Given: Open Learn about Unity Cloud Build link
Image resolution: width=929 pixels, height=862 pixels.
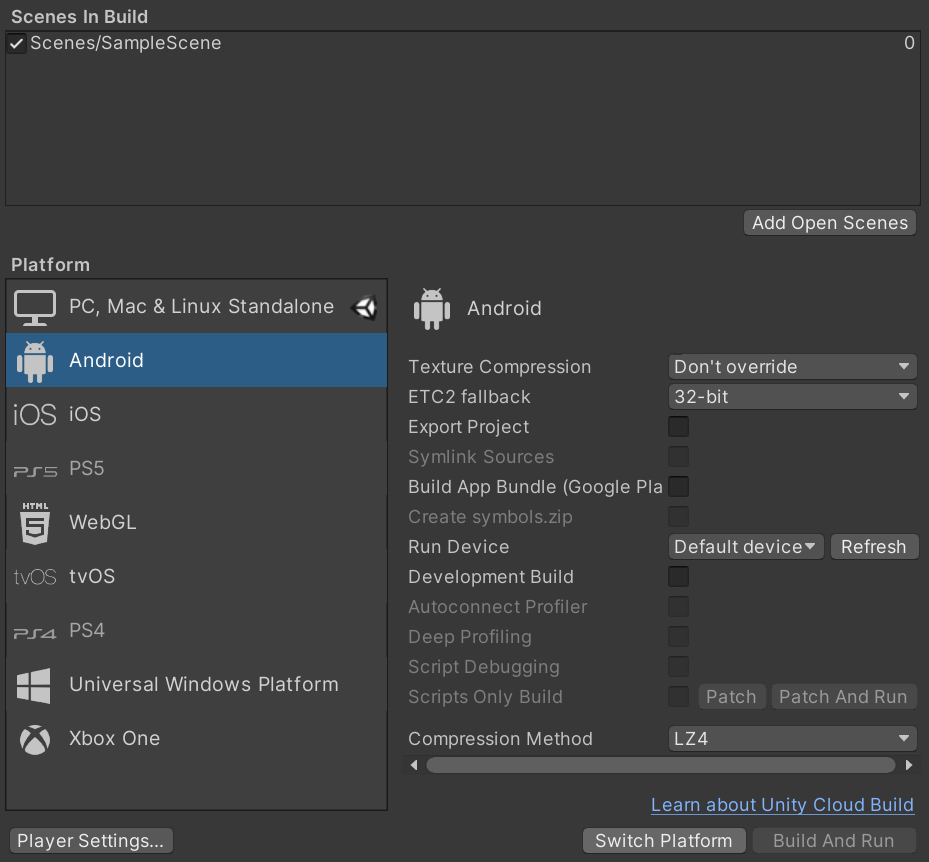Looking at the screenshot, I should pyautogui.click(x=782, y=805).
